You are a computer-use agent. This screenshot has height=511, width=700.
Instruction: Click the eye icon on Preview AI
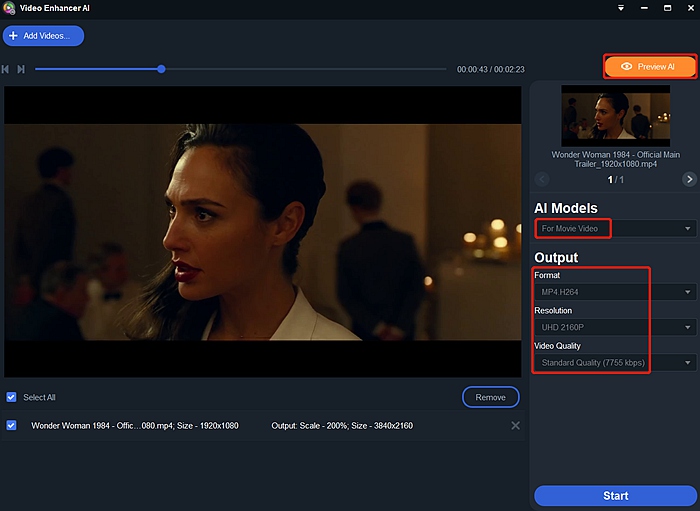(x=626, y=66)
